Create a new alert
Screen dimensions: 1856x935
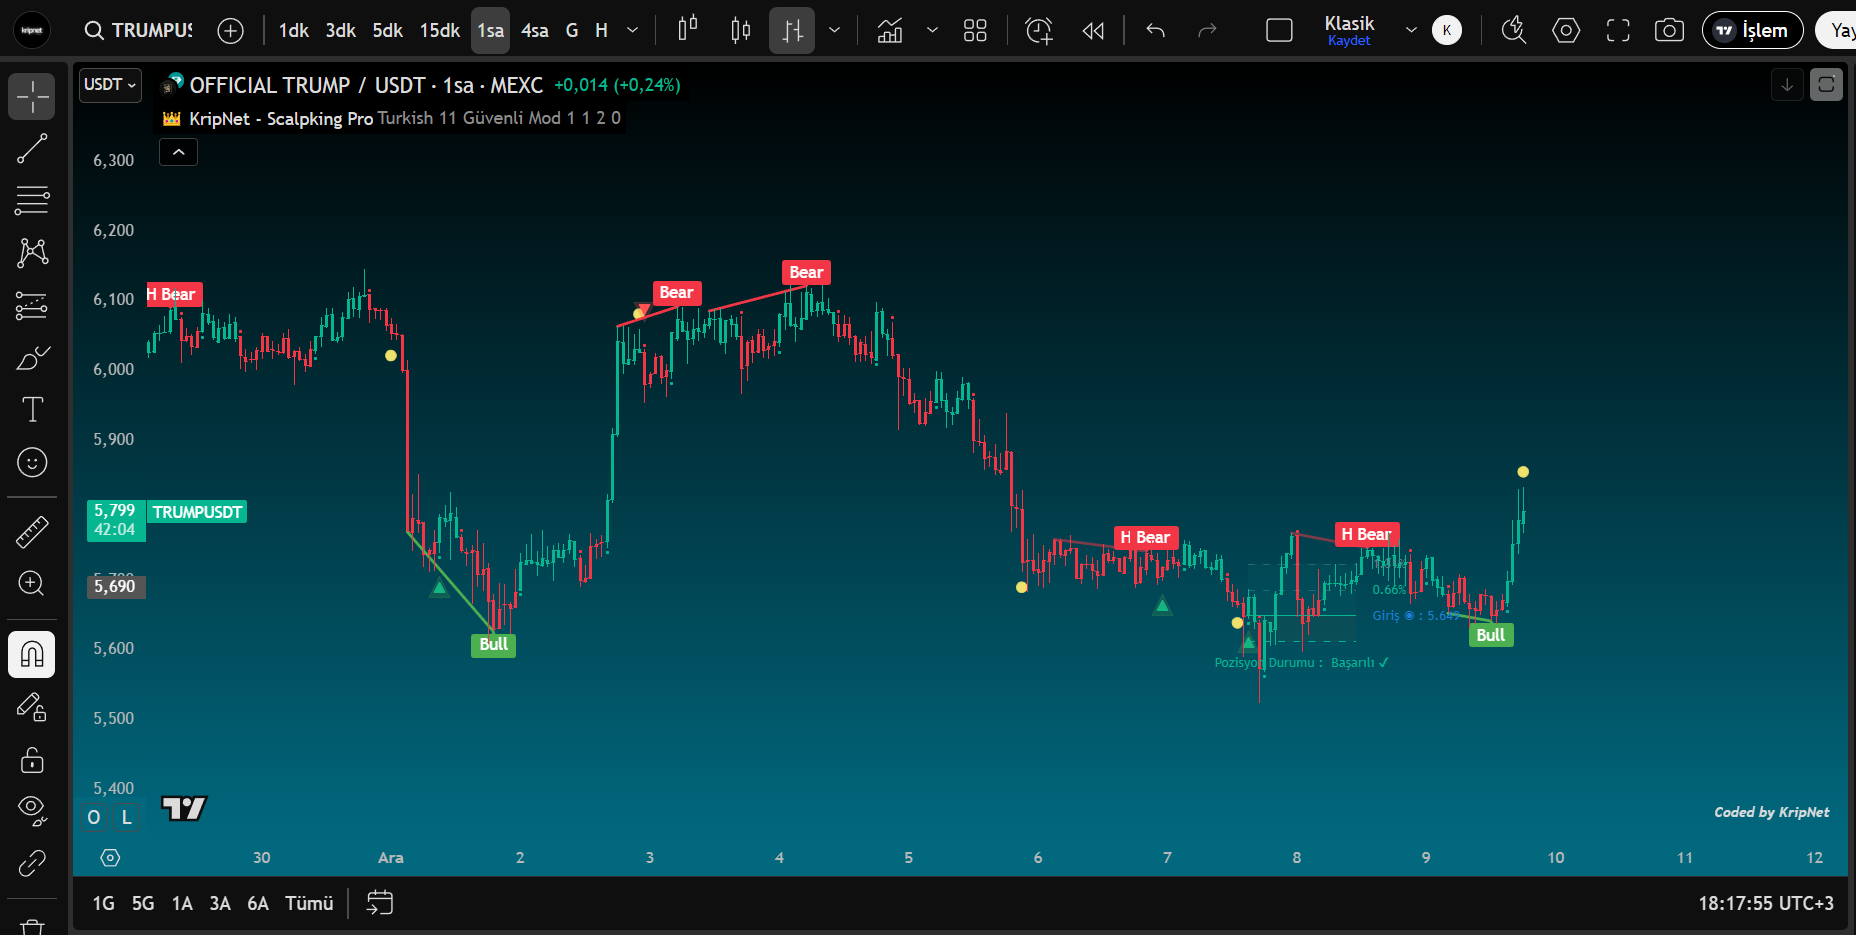click(x=1038, y=30)
